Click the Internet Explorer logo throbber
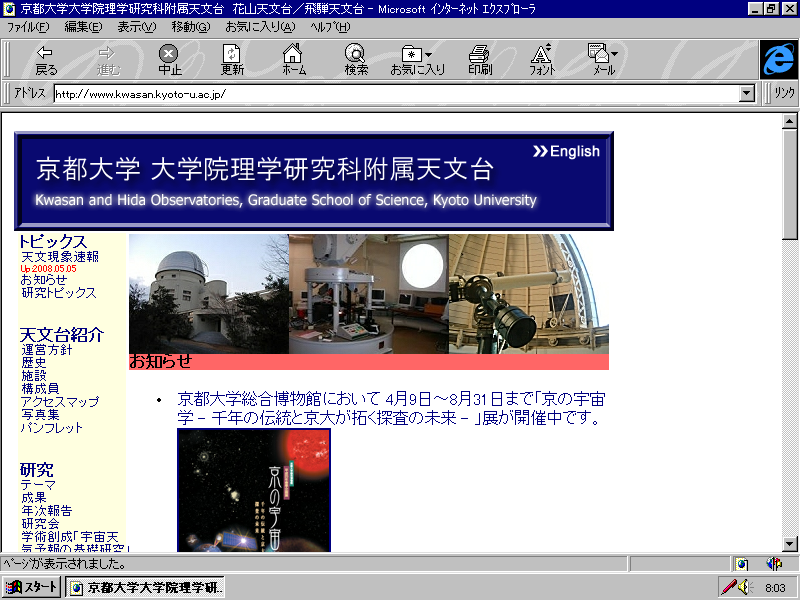Screen dimensions: 800x600 [x=779, y=60]
